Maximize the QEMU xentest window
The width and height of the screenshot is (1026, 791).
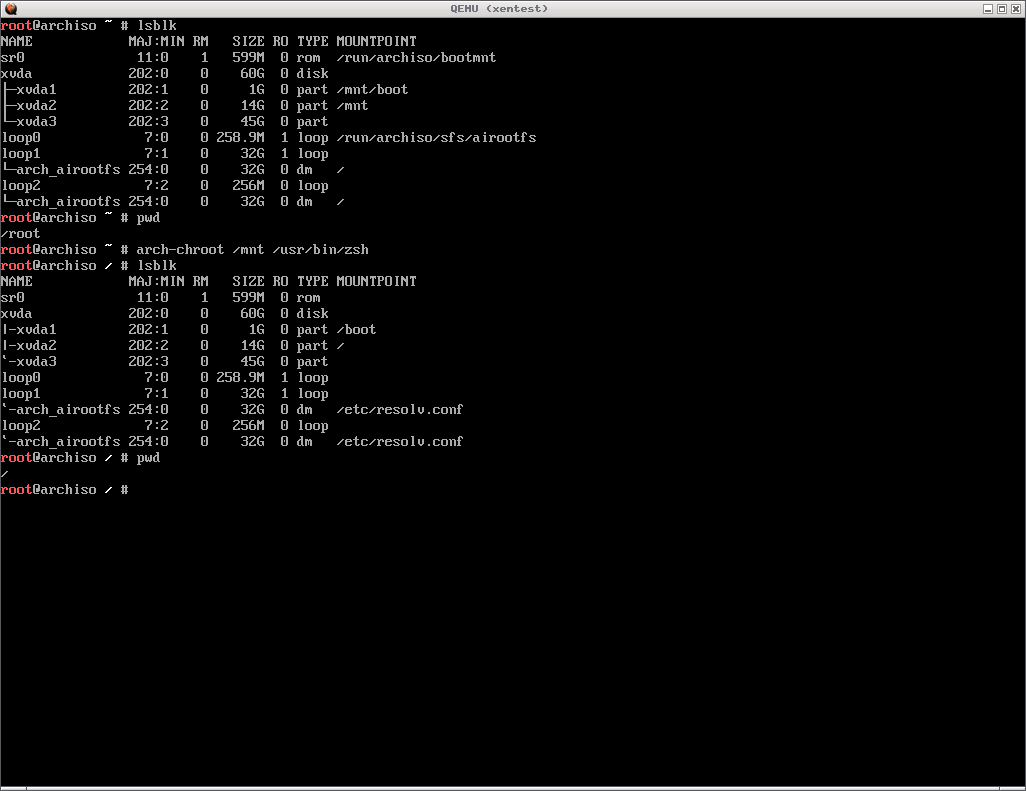(x=1002, y=8)
